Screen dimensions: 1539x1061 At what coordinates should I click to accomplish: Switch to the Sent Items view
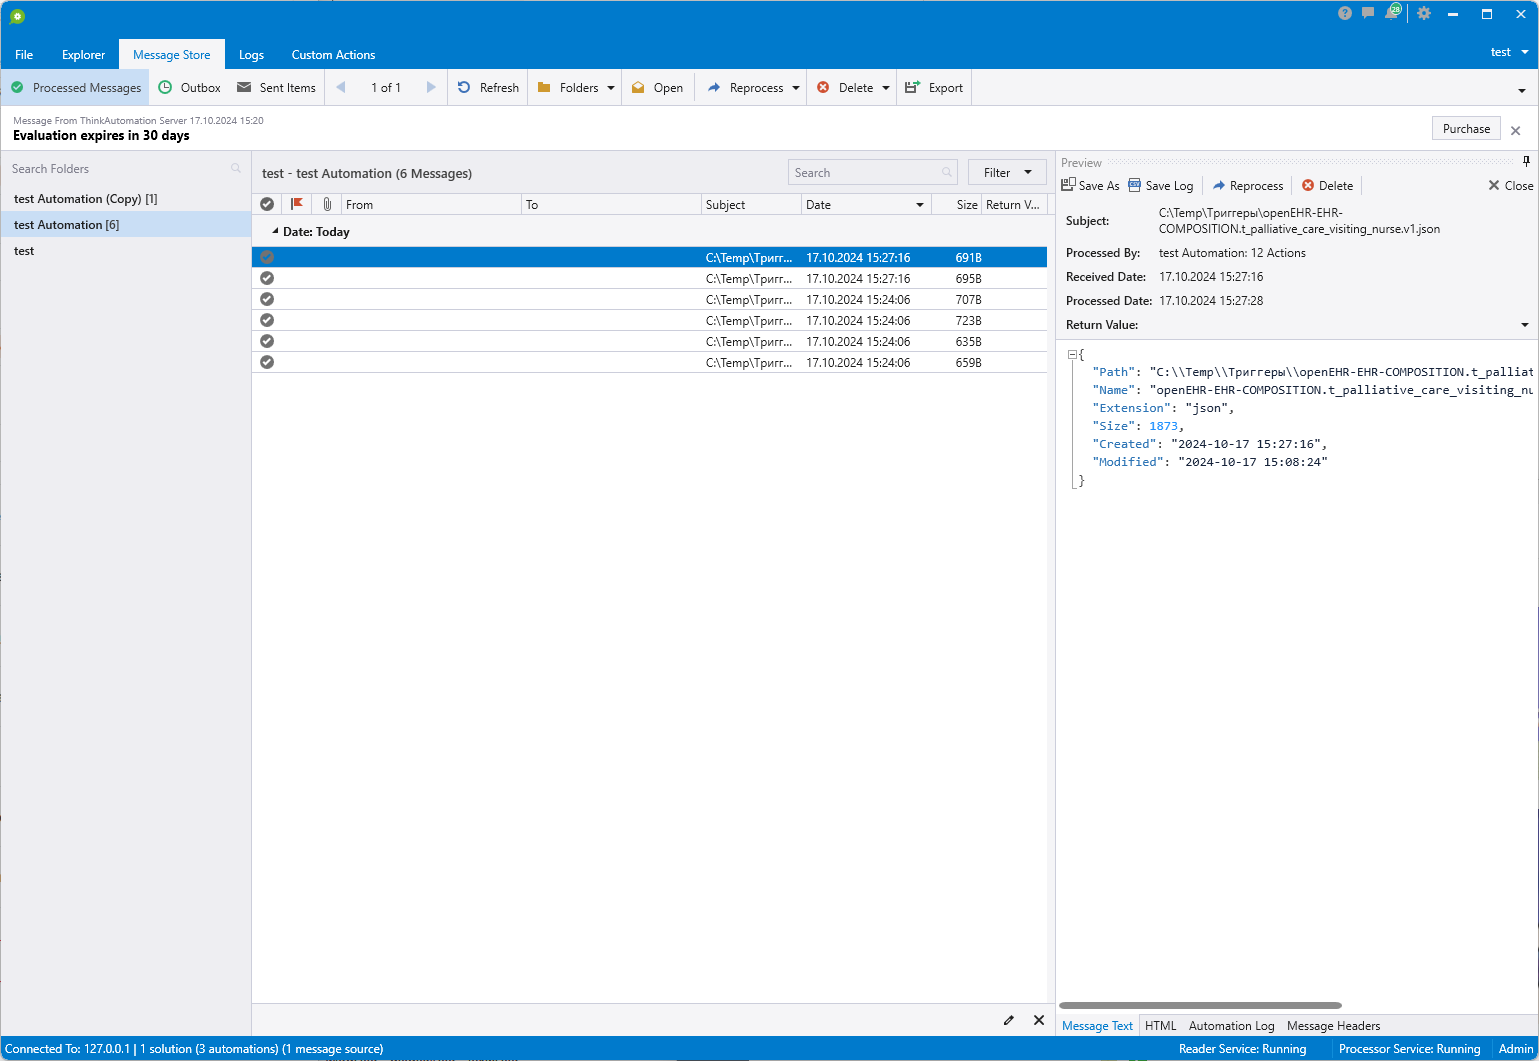(276, 87)
